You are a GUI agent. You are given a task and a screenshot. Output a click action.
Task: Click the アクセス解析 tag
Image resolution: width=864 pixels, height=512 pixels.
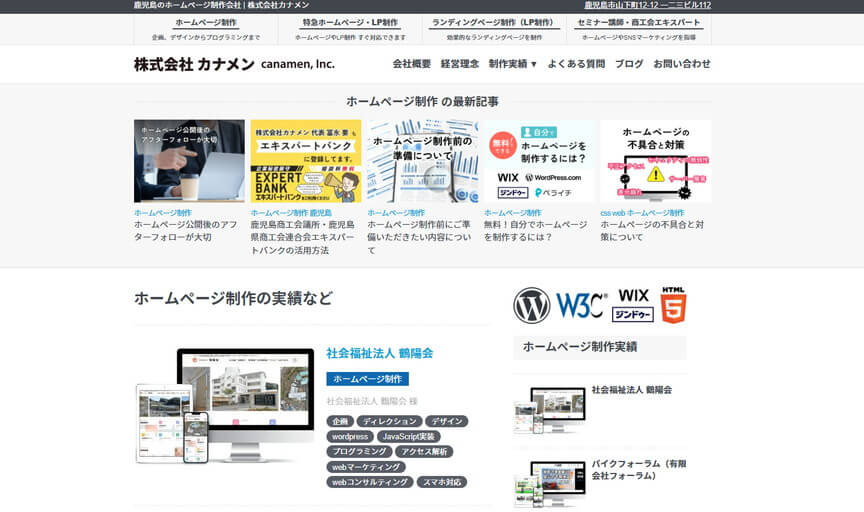pyautogui.click(x=424, y=451)
